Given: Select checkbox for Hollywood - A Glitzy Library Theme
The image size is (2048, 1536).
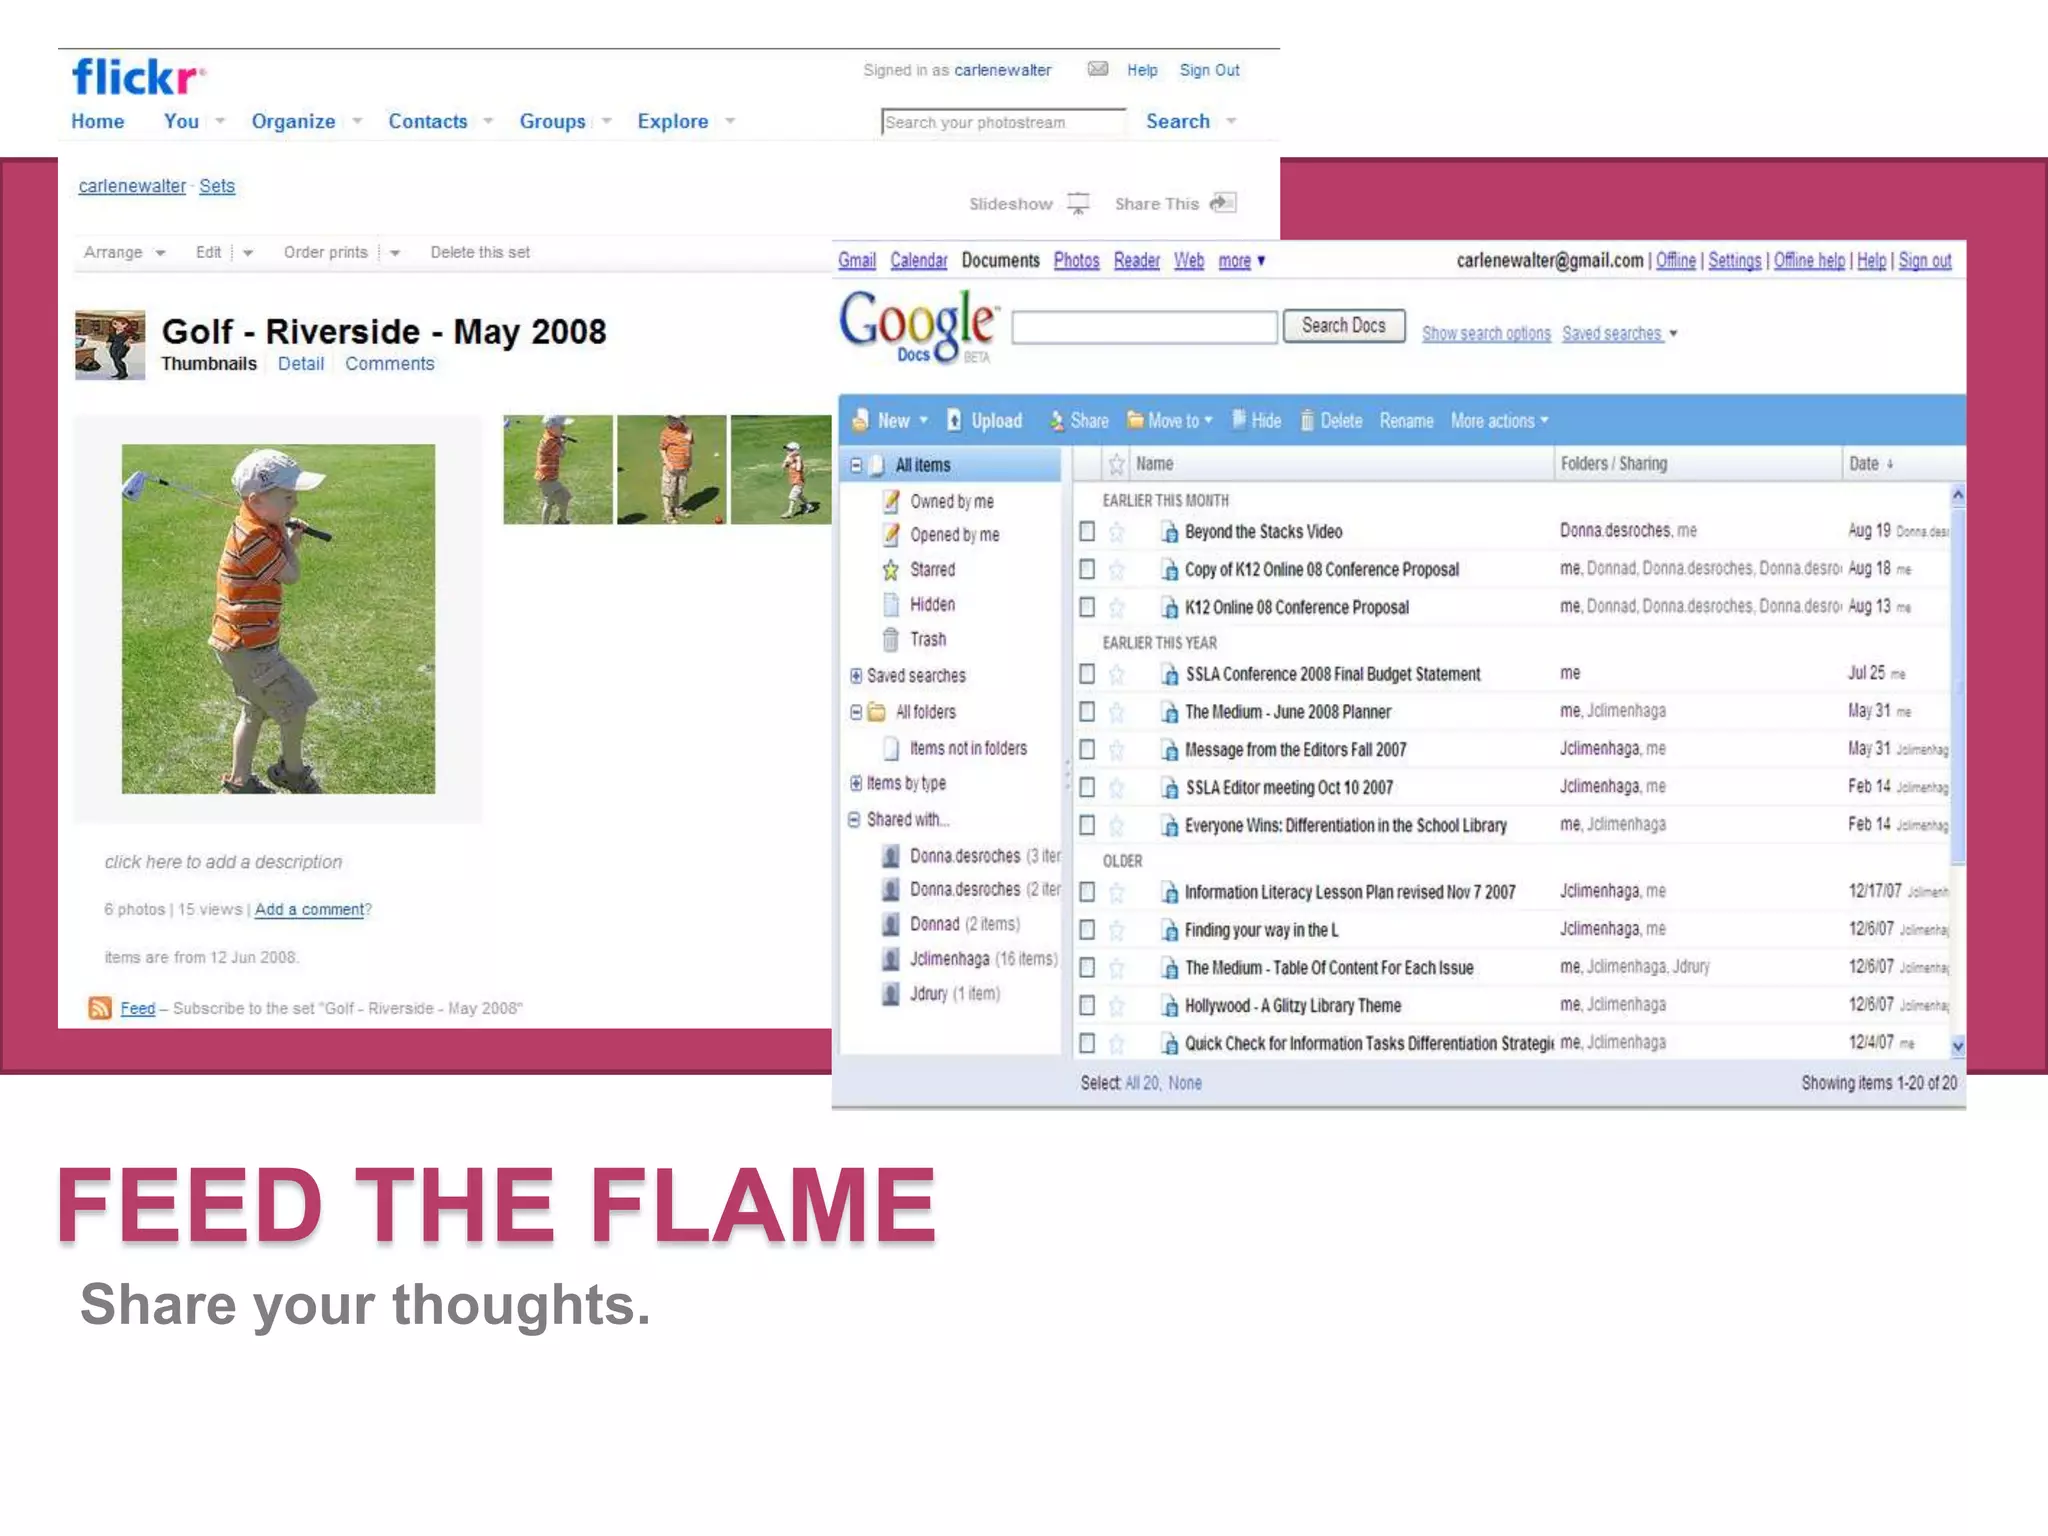Looking at the screenshot, I should click(x=1087, y=1006).
